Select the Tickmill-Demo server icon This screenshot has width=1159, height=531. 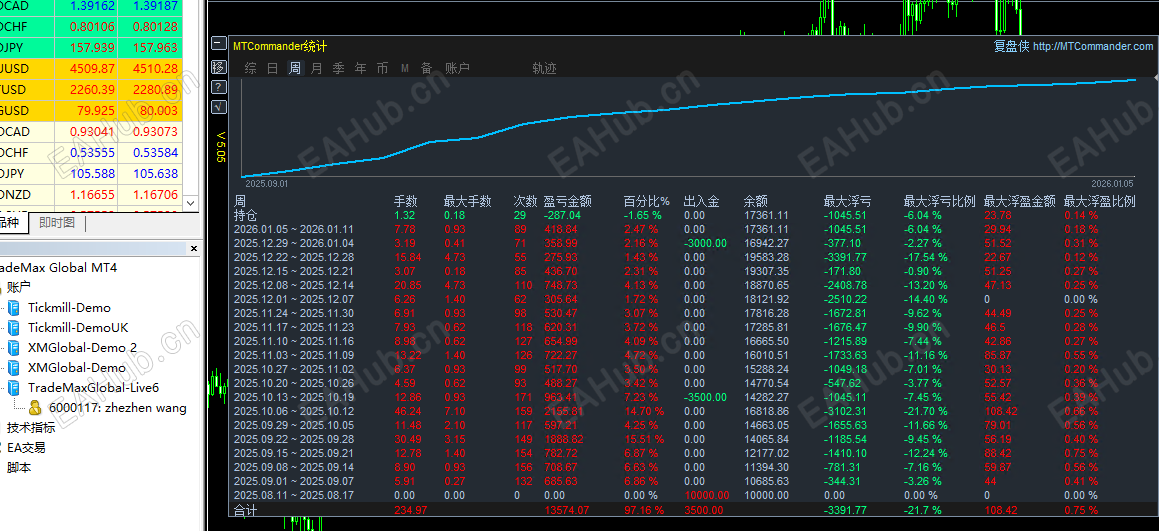point(13,308)
